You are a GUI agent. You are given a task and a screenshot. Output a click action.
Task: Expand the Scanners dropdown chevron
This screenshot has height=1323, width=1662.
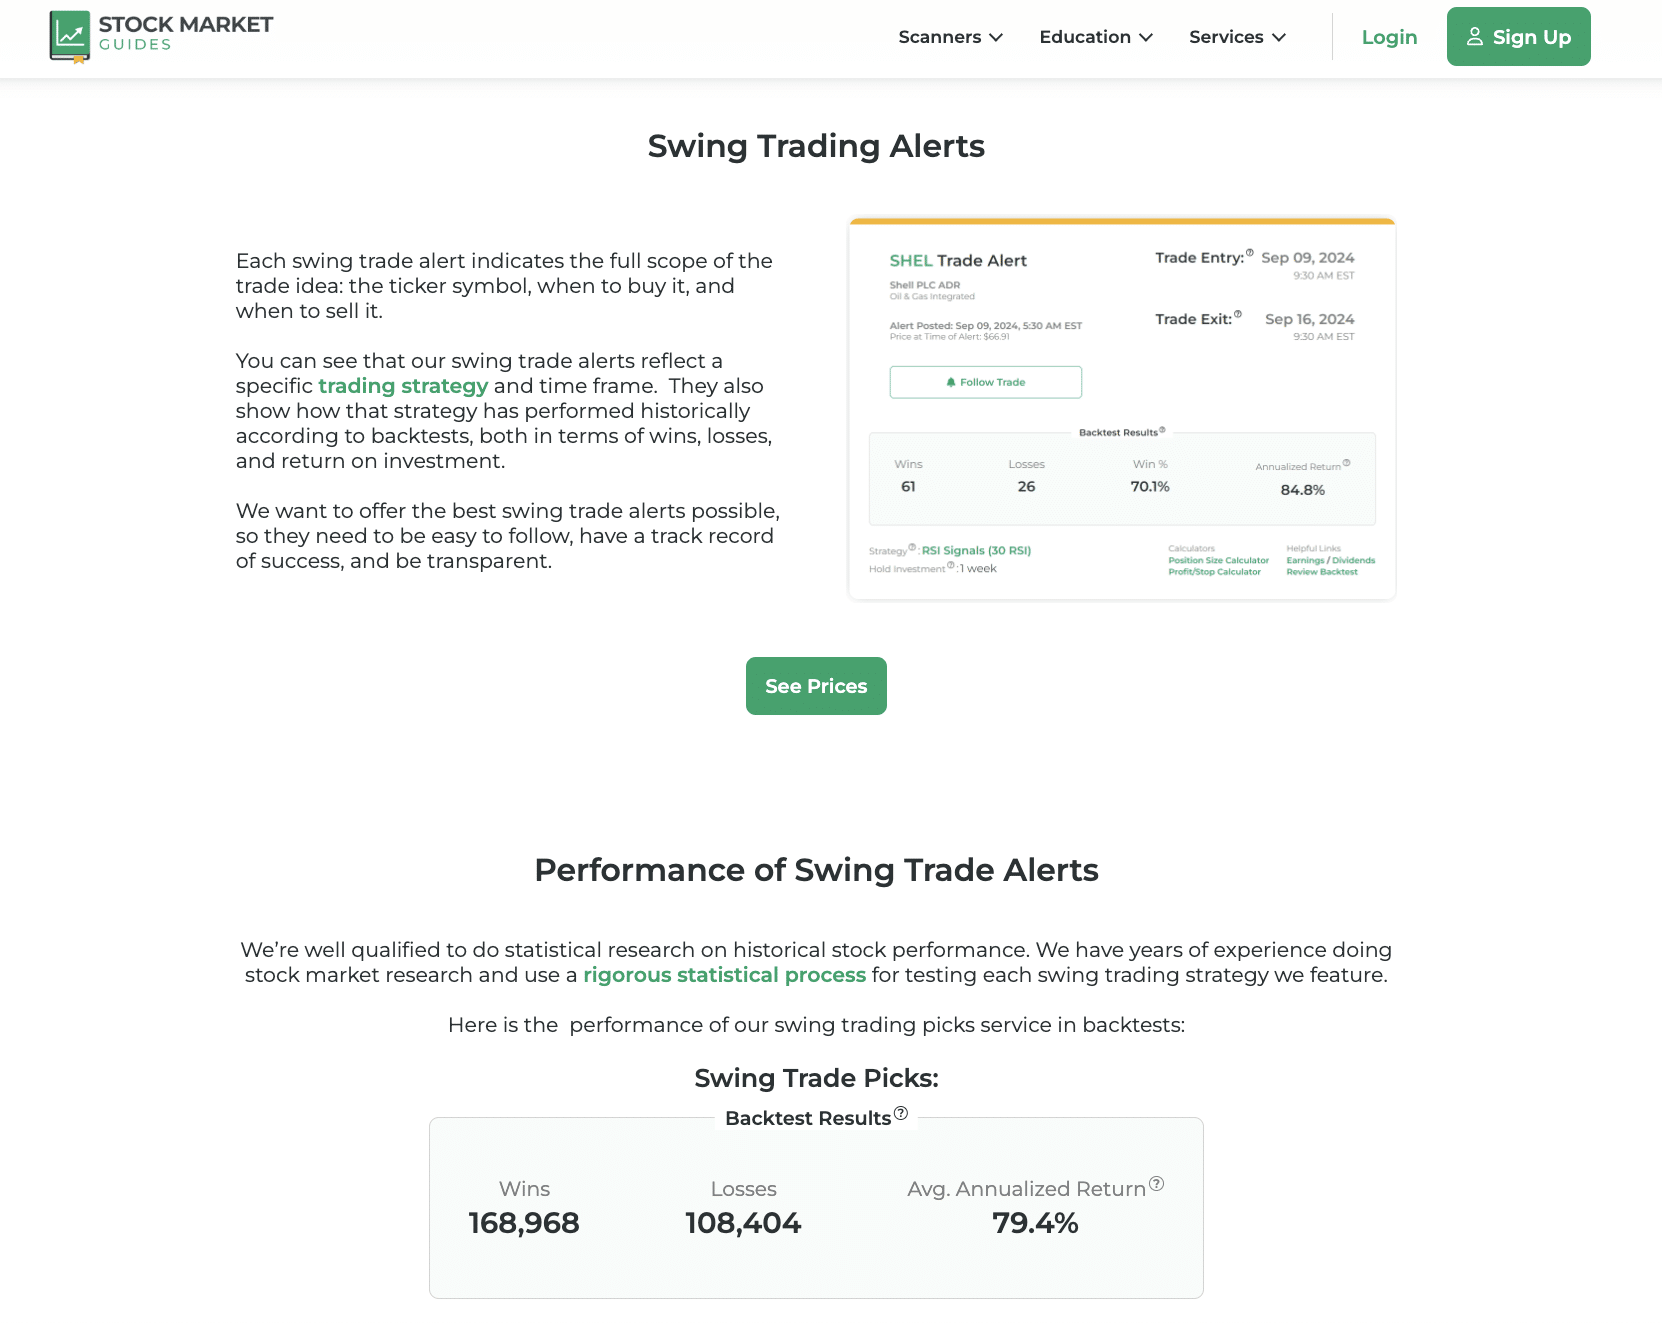[x=997, y=37]
